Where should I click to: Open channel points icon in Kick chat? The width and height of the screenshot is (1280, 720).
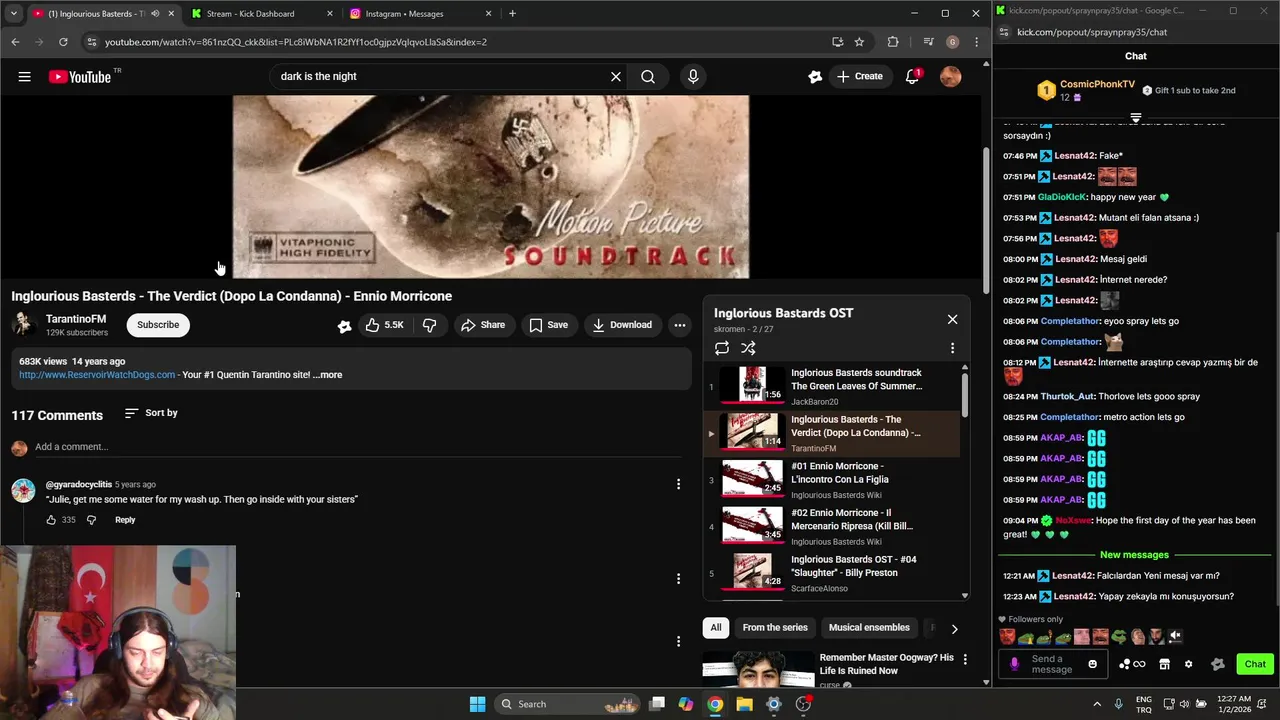click(1132, 664)
